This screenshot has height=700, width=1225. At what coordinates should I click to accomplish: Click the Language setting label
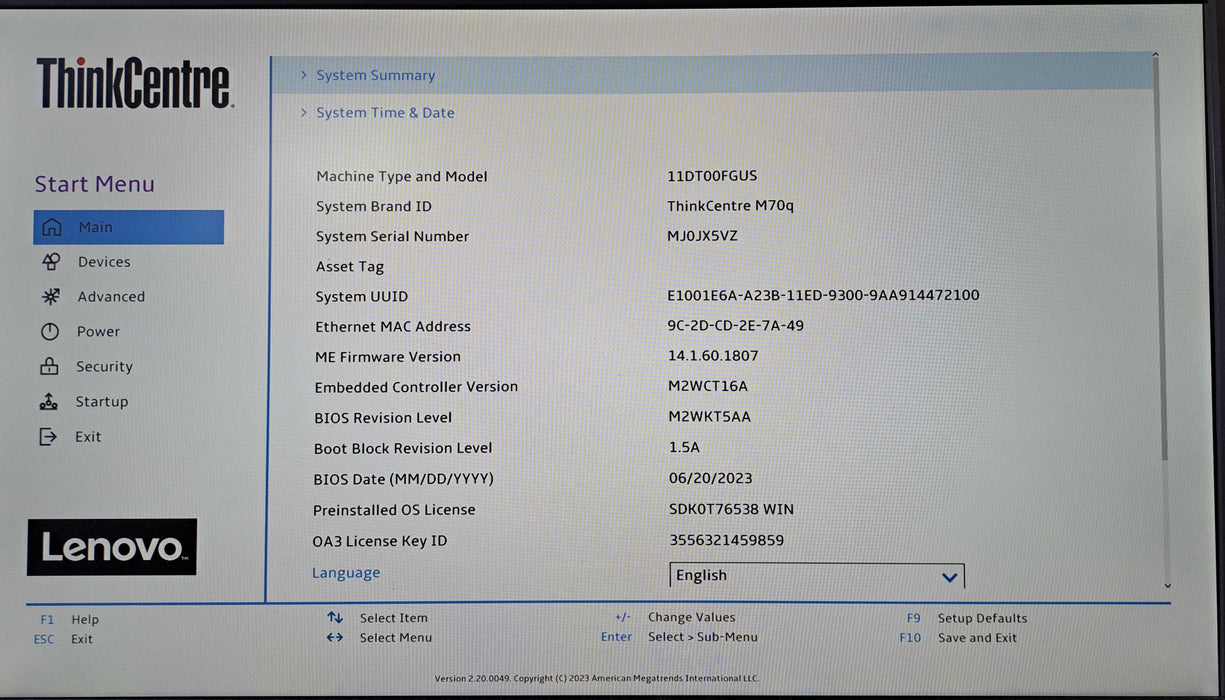[x=346, y=573]
